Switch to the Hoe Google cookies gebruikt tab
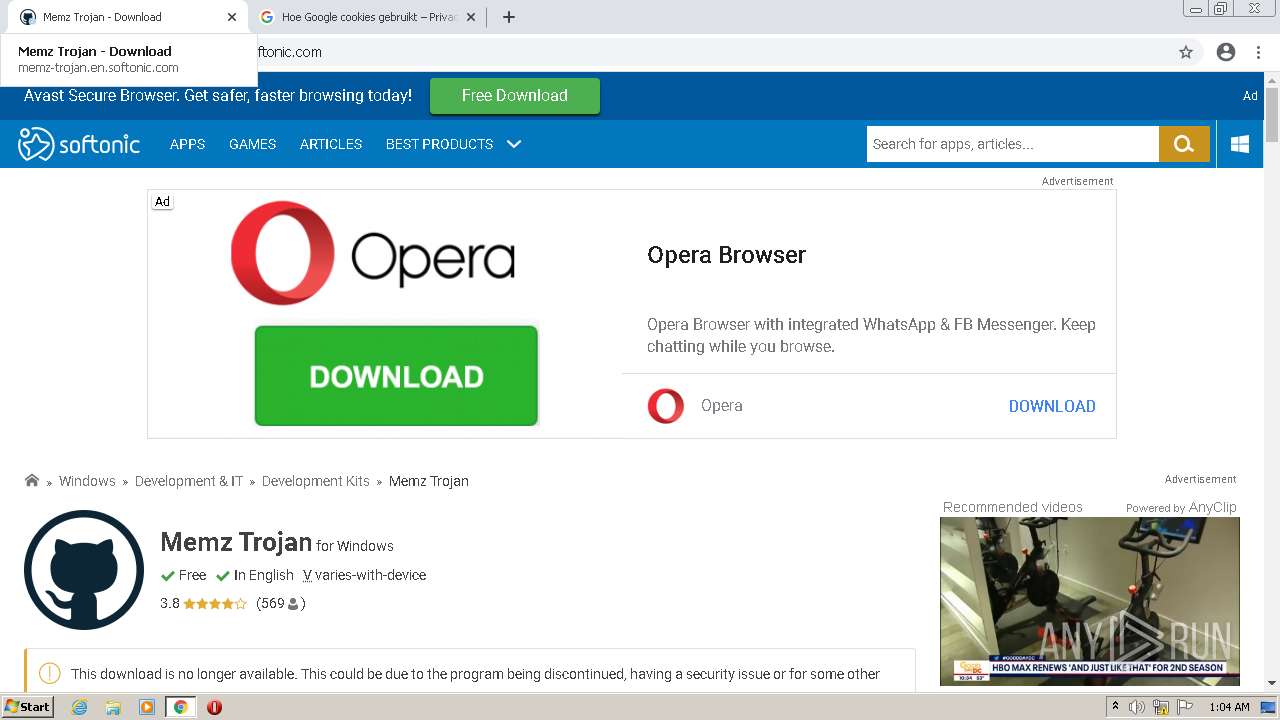1280x720 pixels. click(x=368, y=17)
